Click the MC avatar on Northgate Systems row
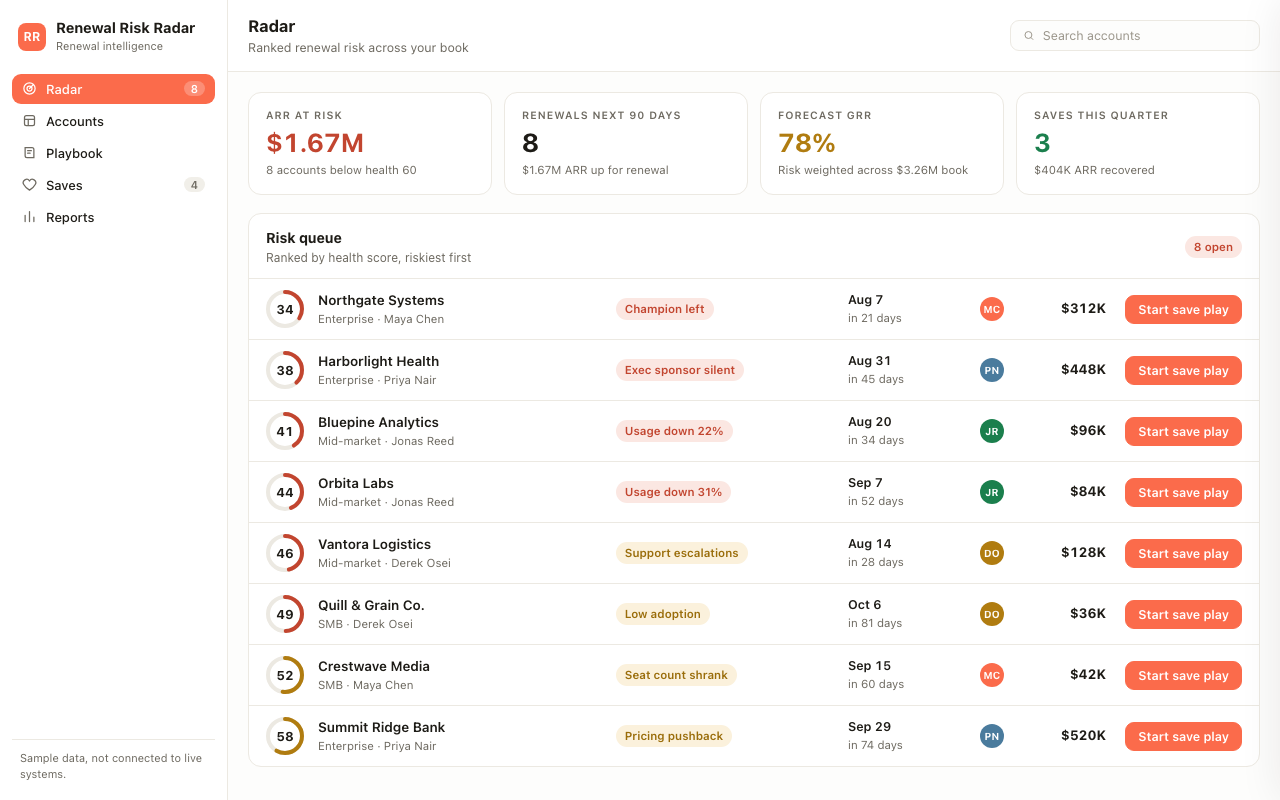Image resolution: width=1280 pixels, height=800 pixels. pyautogui.click(x=992, y=309)
